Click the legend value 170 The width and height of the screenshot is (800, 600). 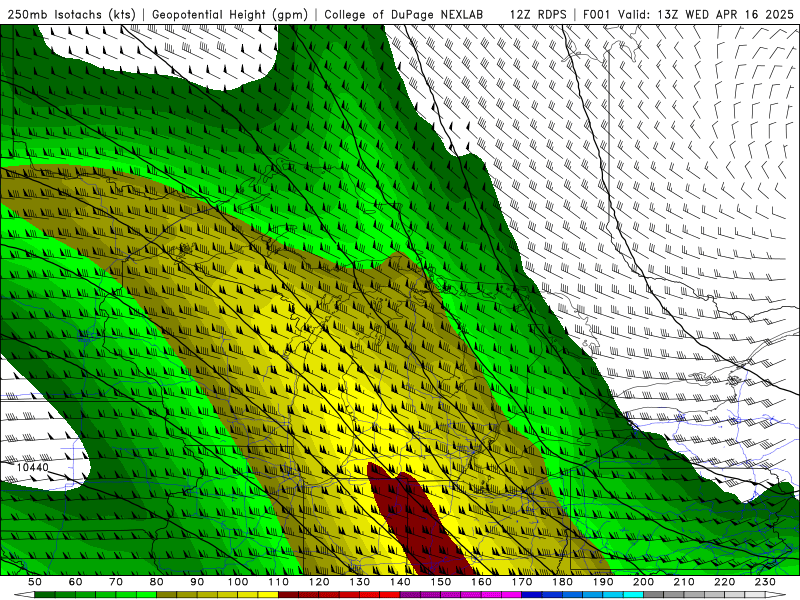pyautogui.click(x=521, y=582)
